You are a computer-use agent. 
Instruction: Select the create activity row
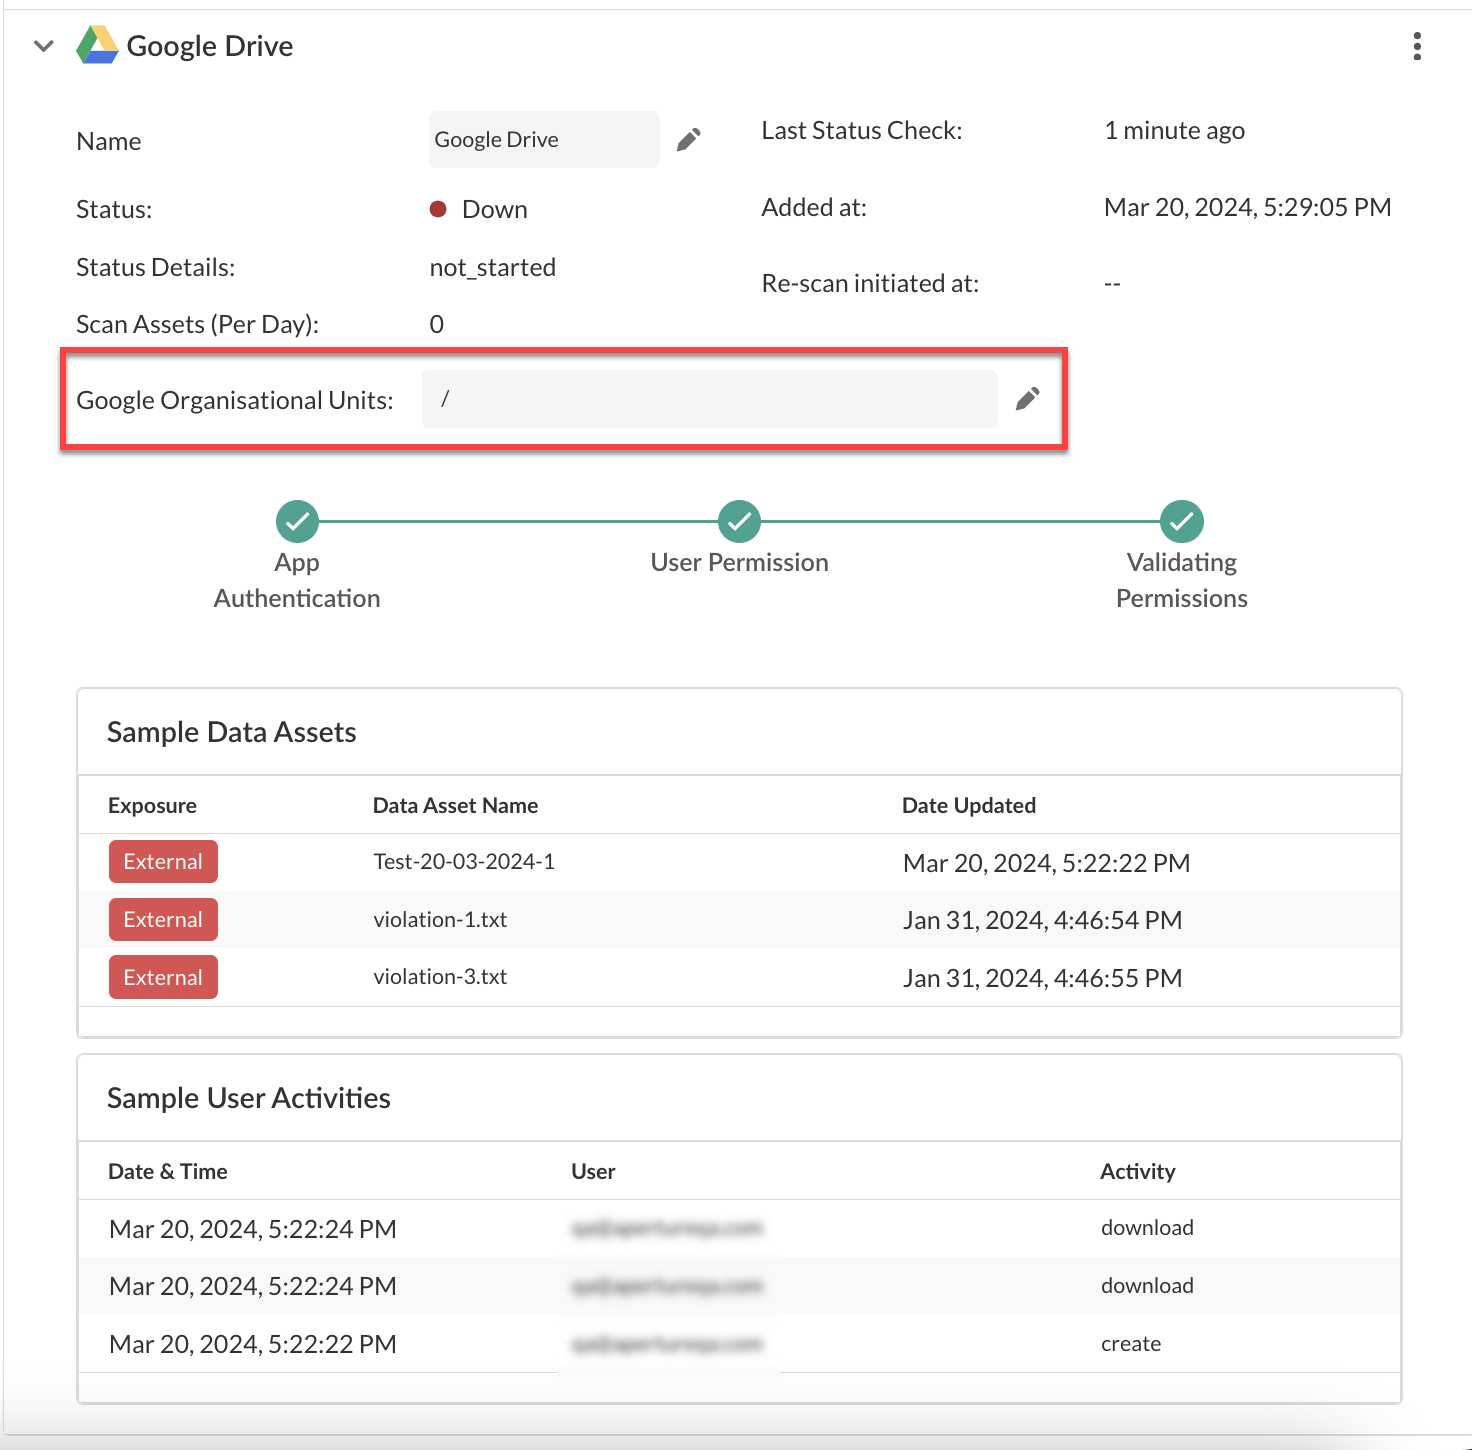point(1130,1344)
